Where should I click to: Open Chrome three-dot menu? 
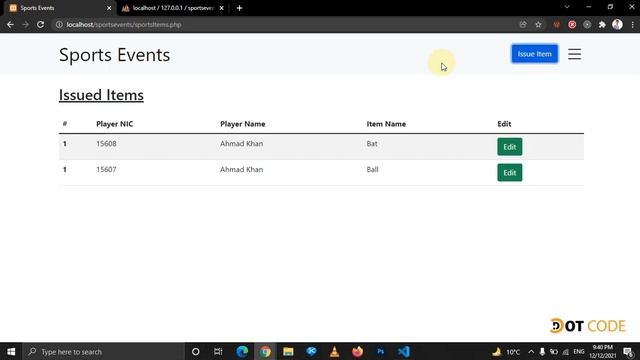coord(633,24)
